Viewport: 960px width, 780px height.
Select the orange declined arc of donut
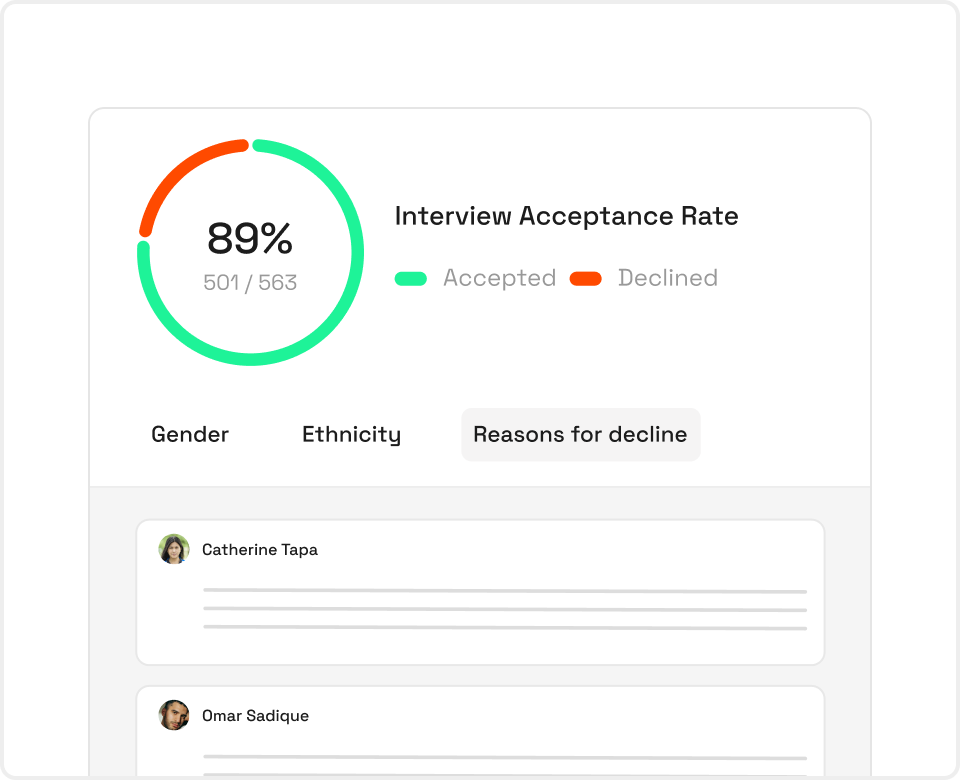178,172
